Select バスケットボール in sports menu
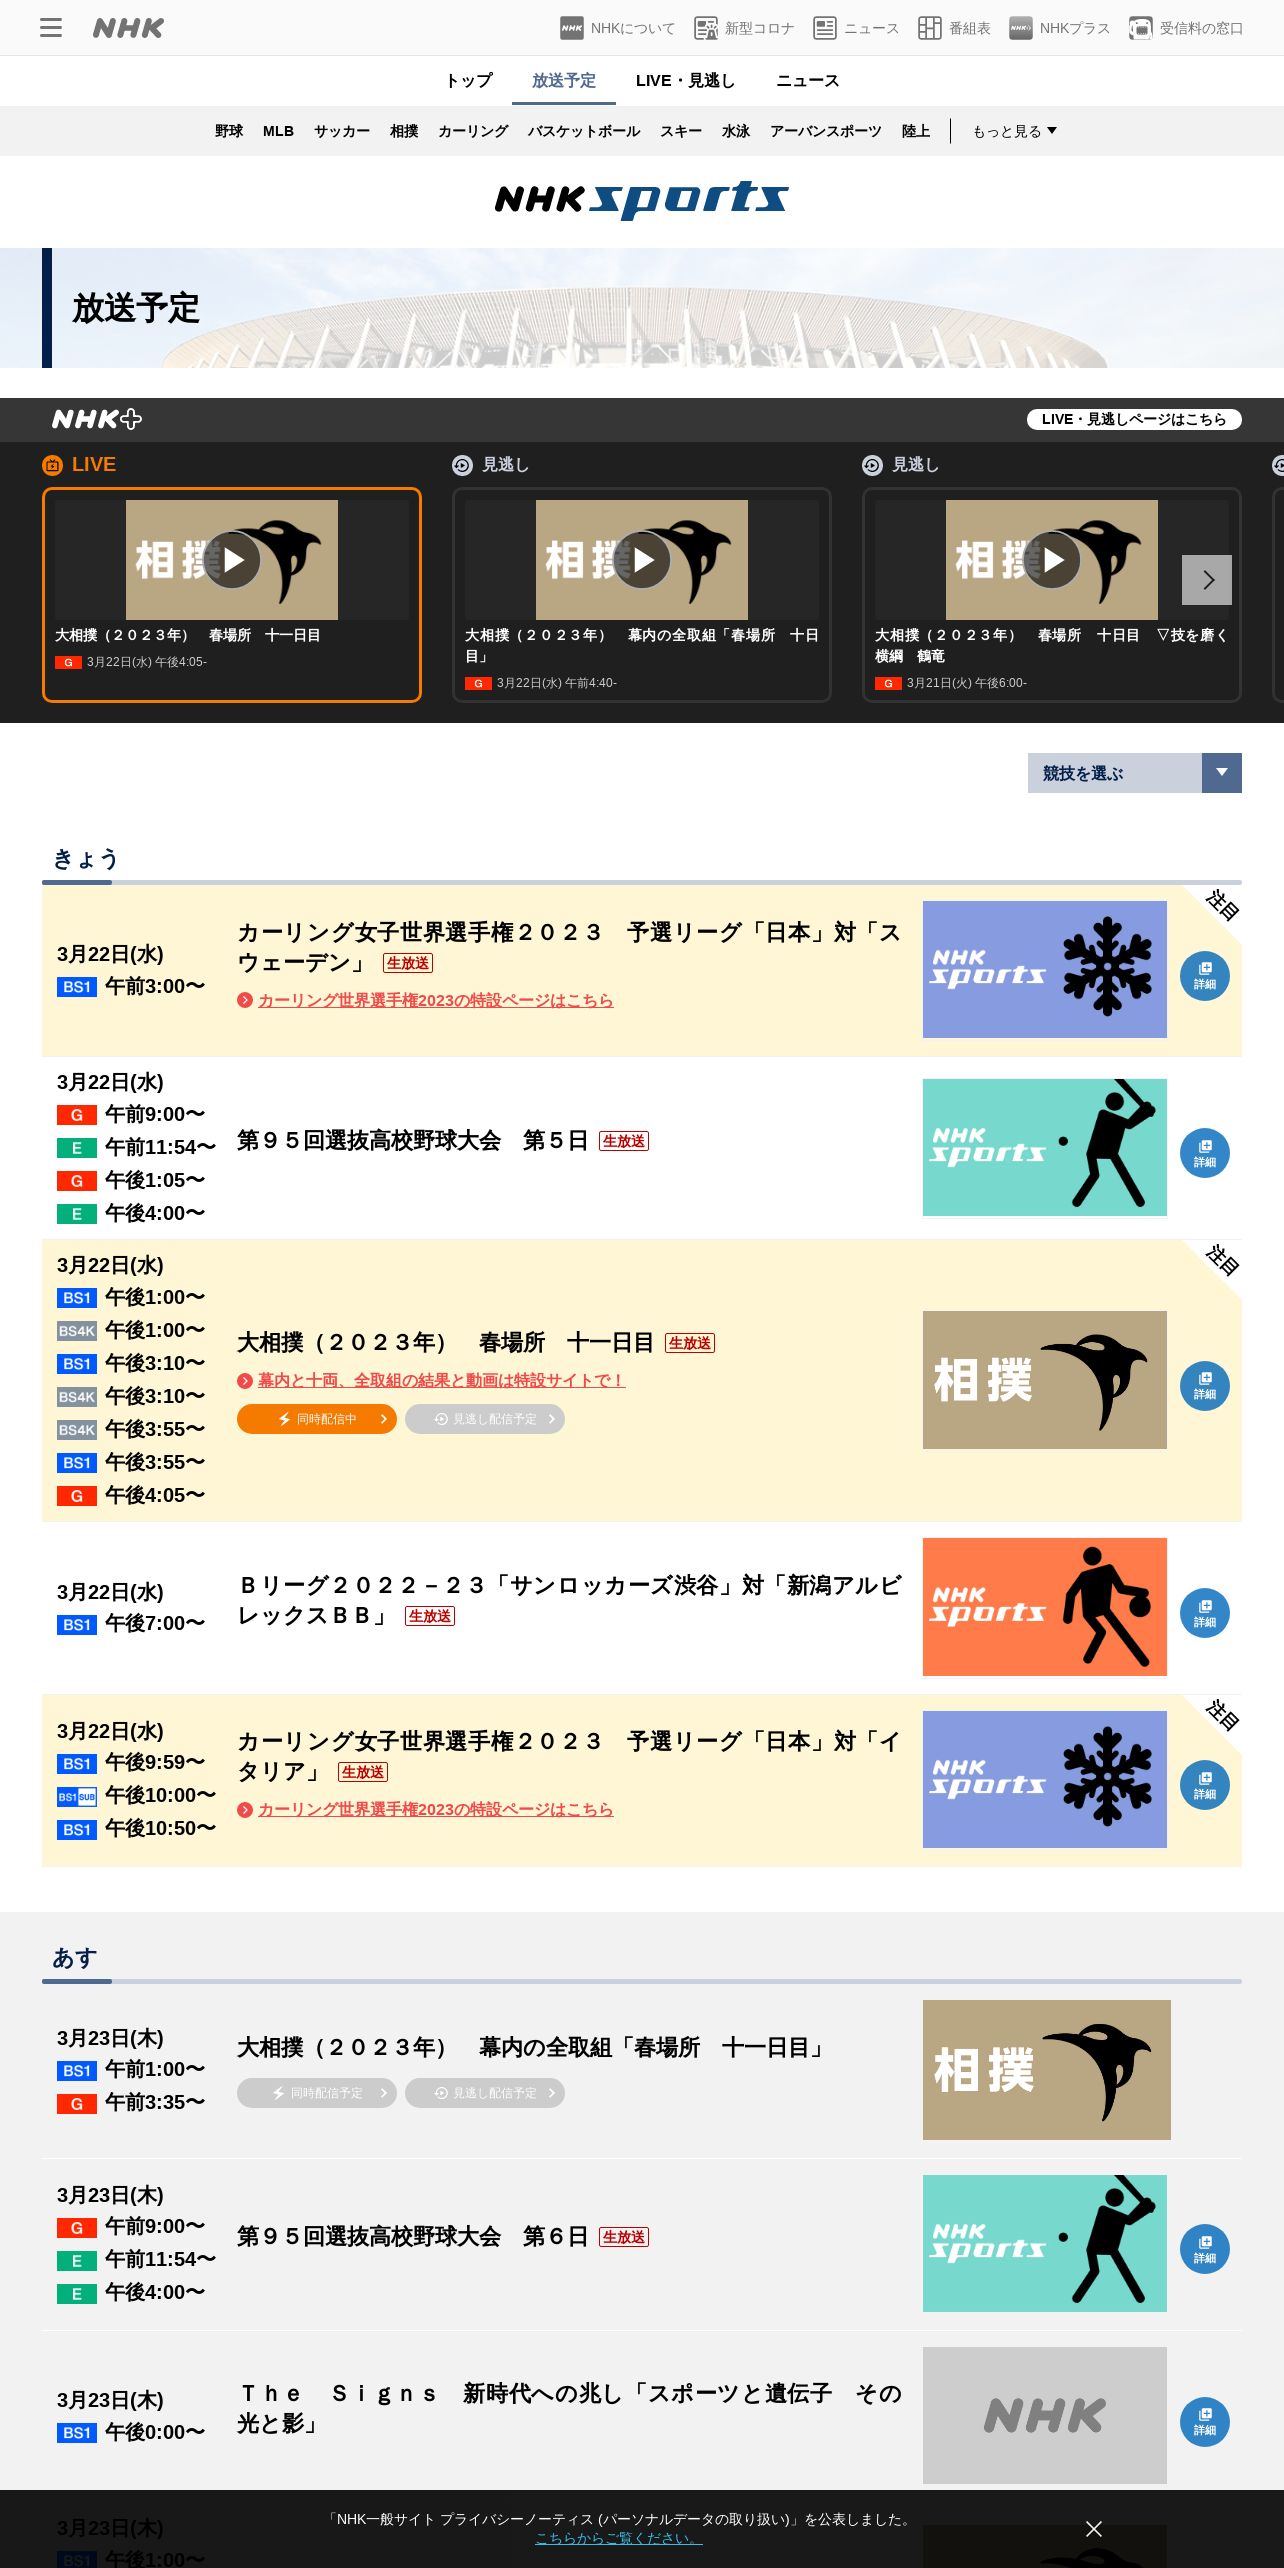 [x=584, y=131]
